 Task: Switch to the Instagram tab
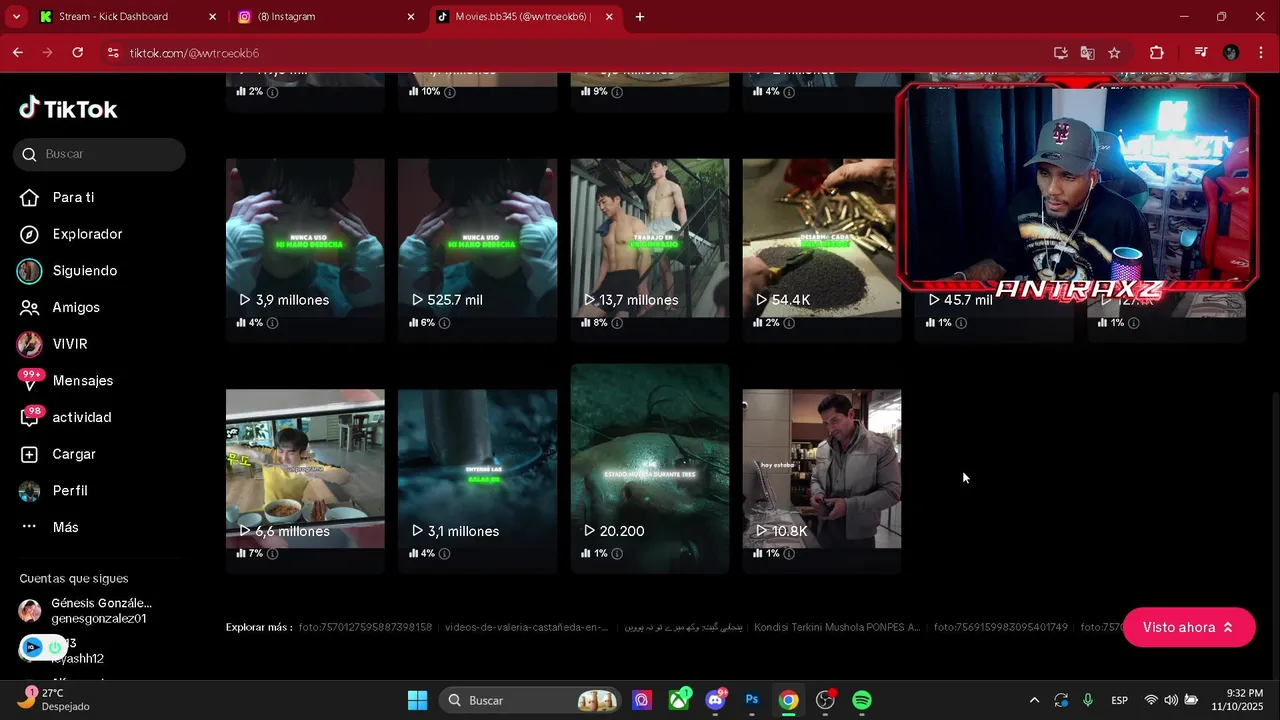point(327,17)
